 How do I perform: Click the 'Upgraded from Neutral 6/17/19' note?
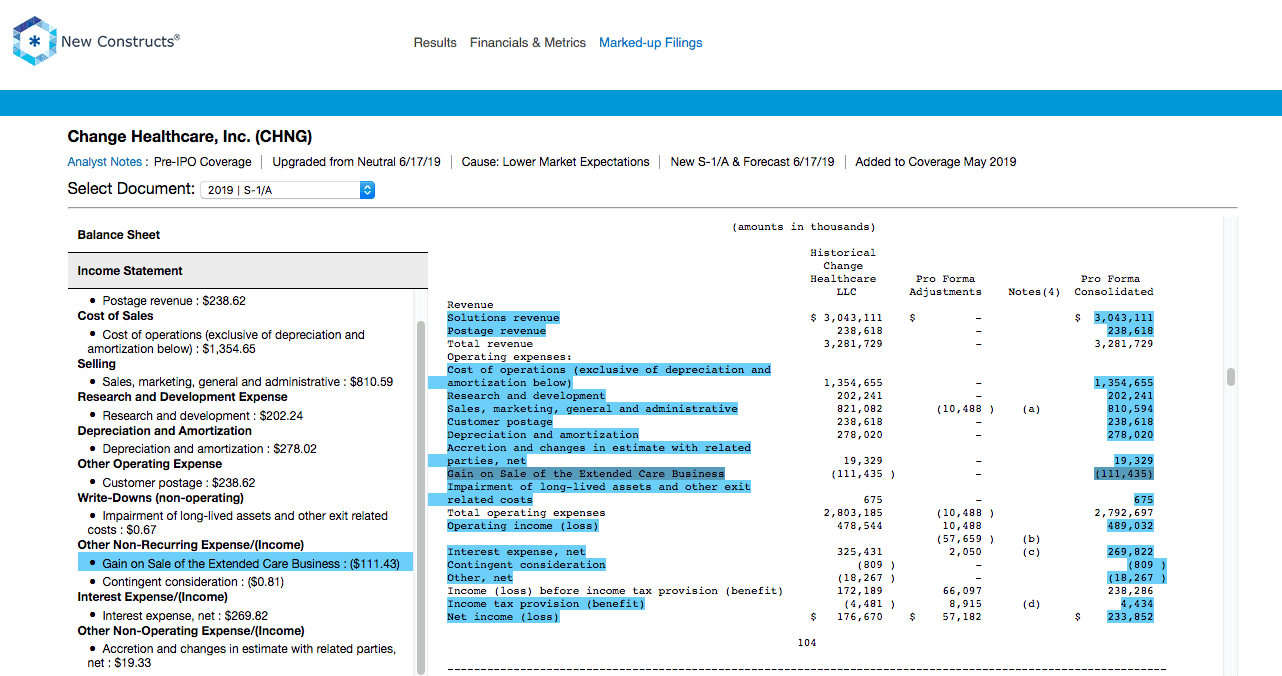coord(357,162)
